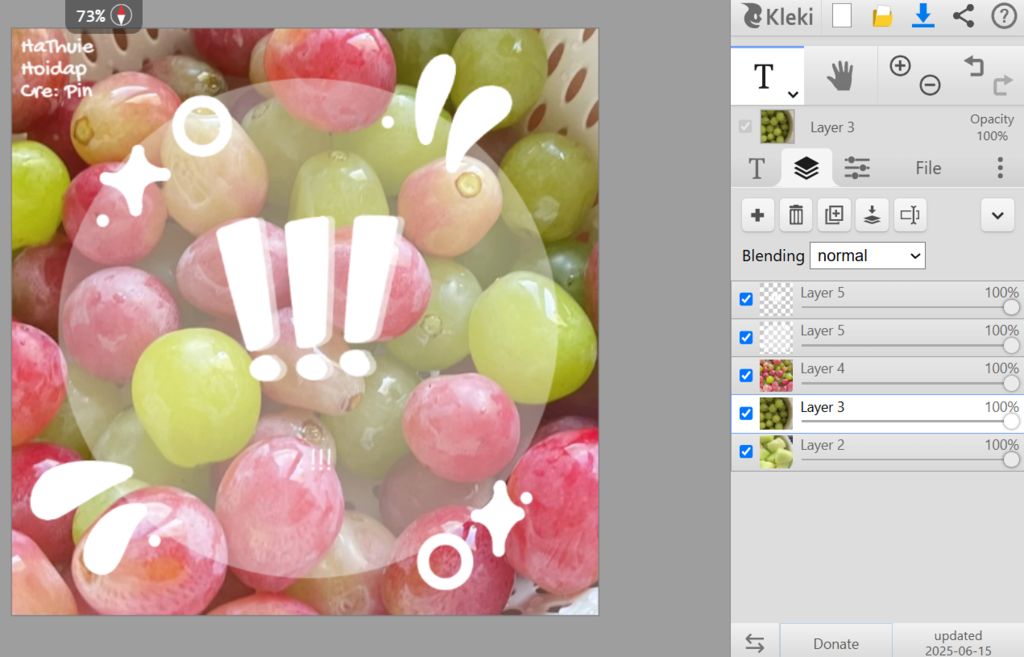The image size is (1024, 657).
Task: Toggle visibility of second Layer 5
Action: pos(746,338)
